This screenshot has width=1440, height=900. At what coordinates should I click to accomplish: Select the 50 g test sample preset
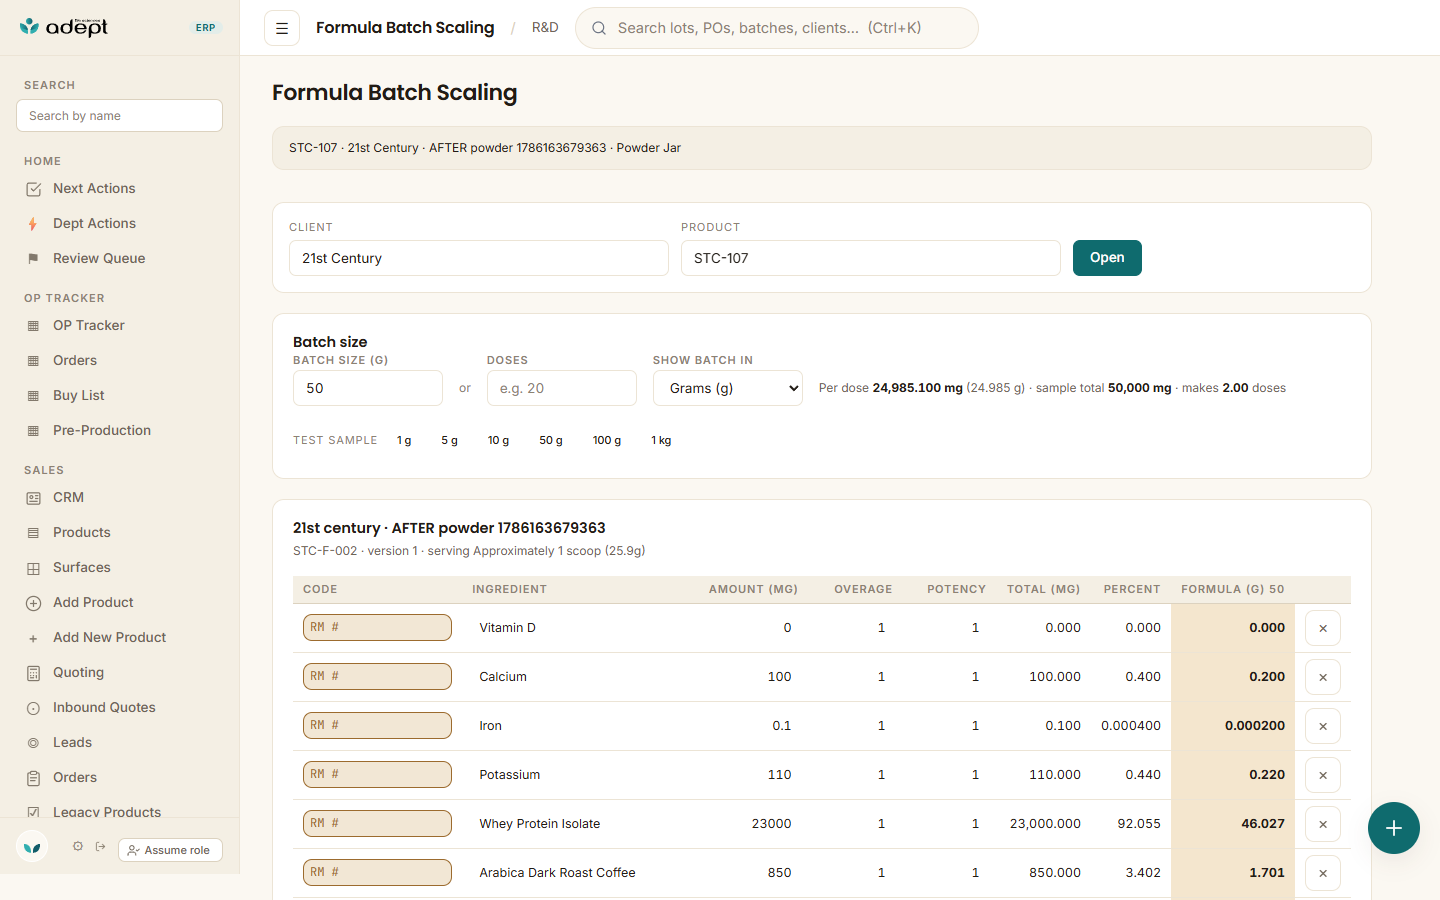(x=551, y=440)
